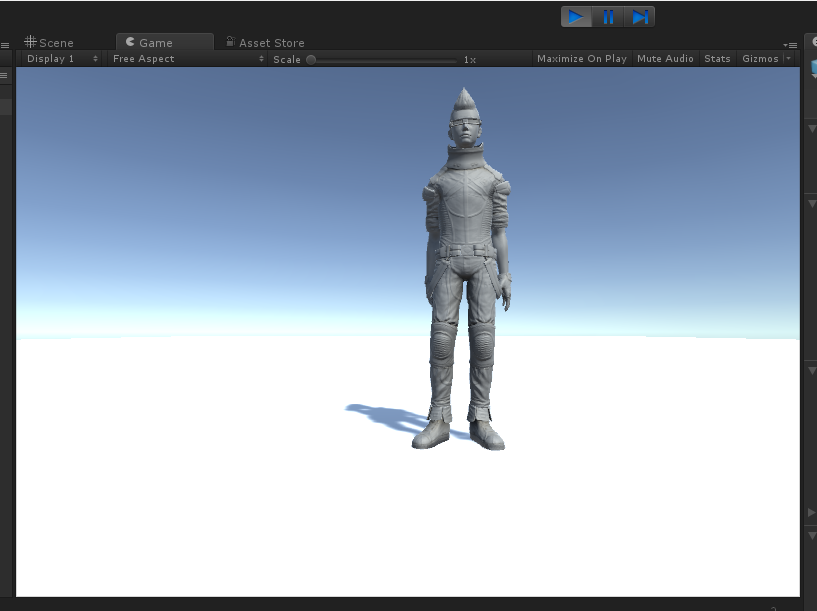Click the Scale slider handle
This screenshot has height=611, width=817.
(x=311, y=59)
